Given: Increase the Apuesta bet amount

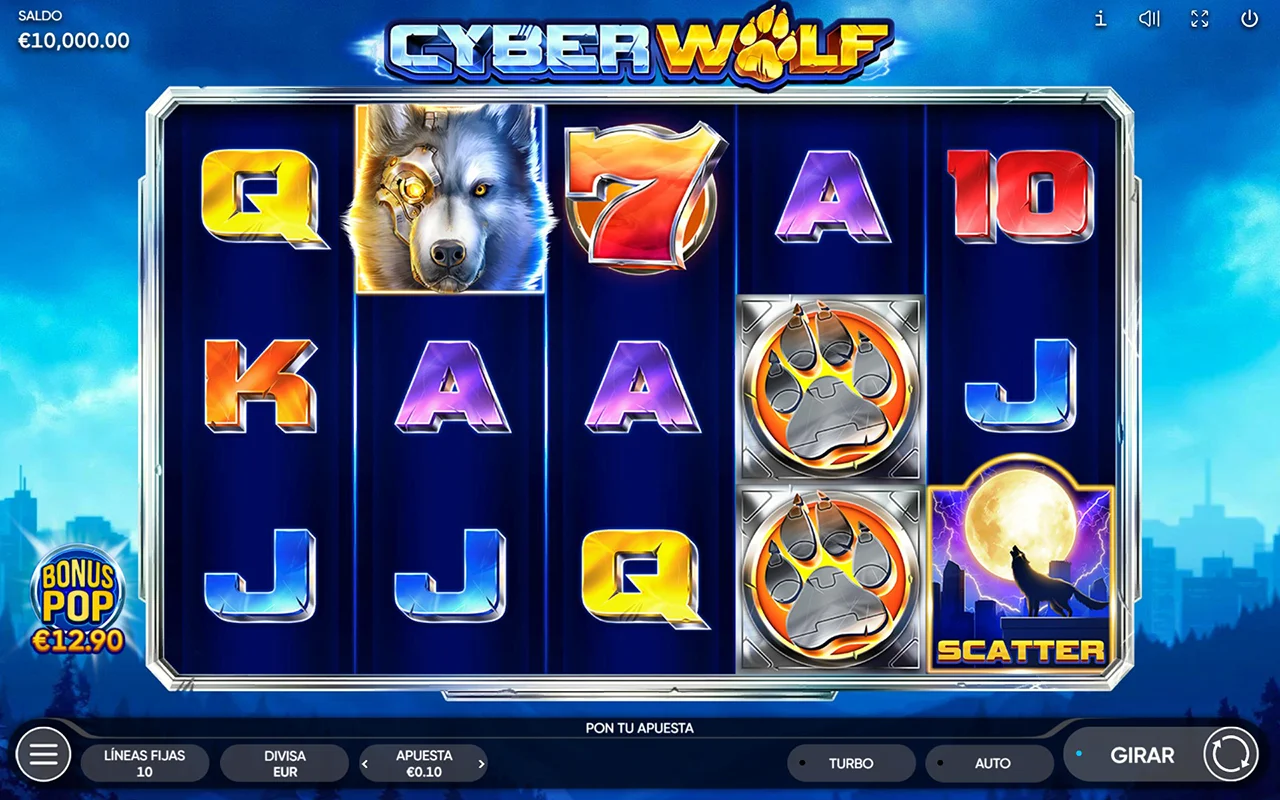Looking at the screenshot, I should (481, 764).
